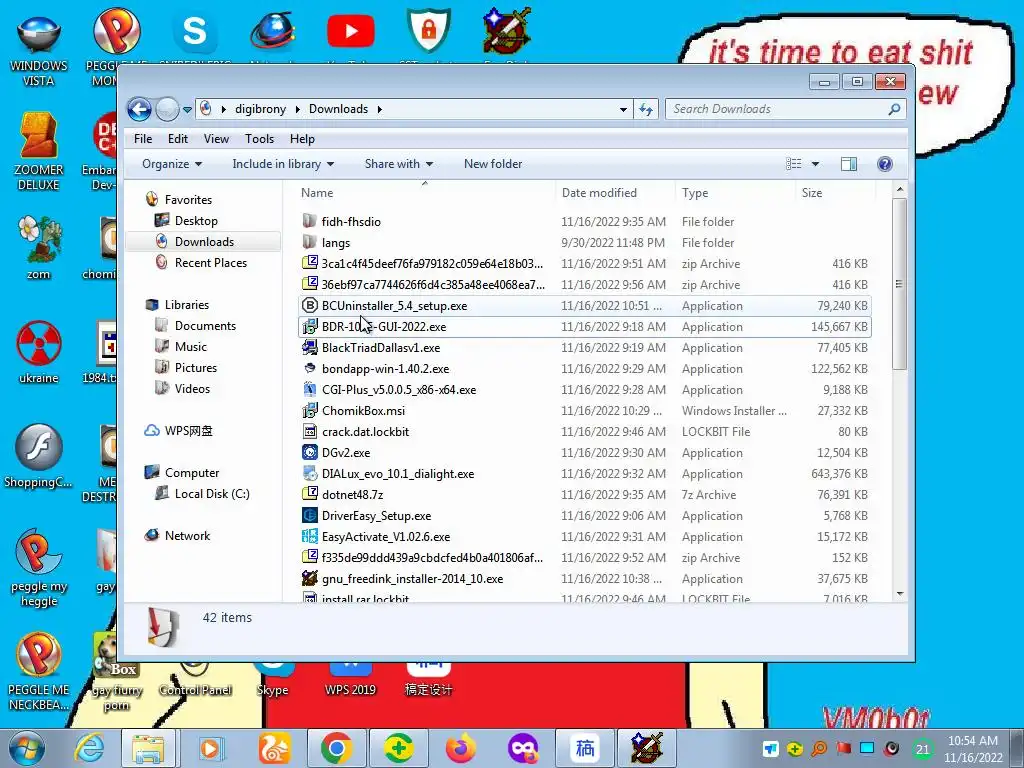The width and height of the screenshot is (1024, 768).
Task: Launch Firefox from the taskbar
Action: point(460,748)
